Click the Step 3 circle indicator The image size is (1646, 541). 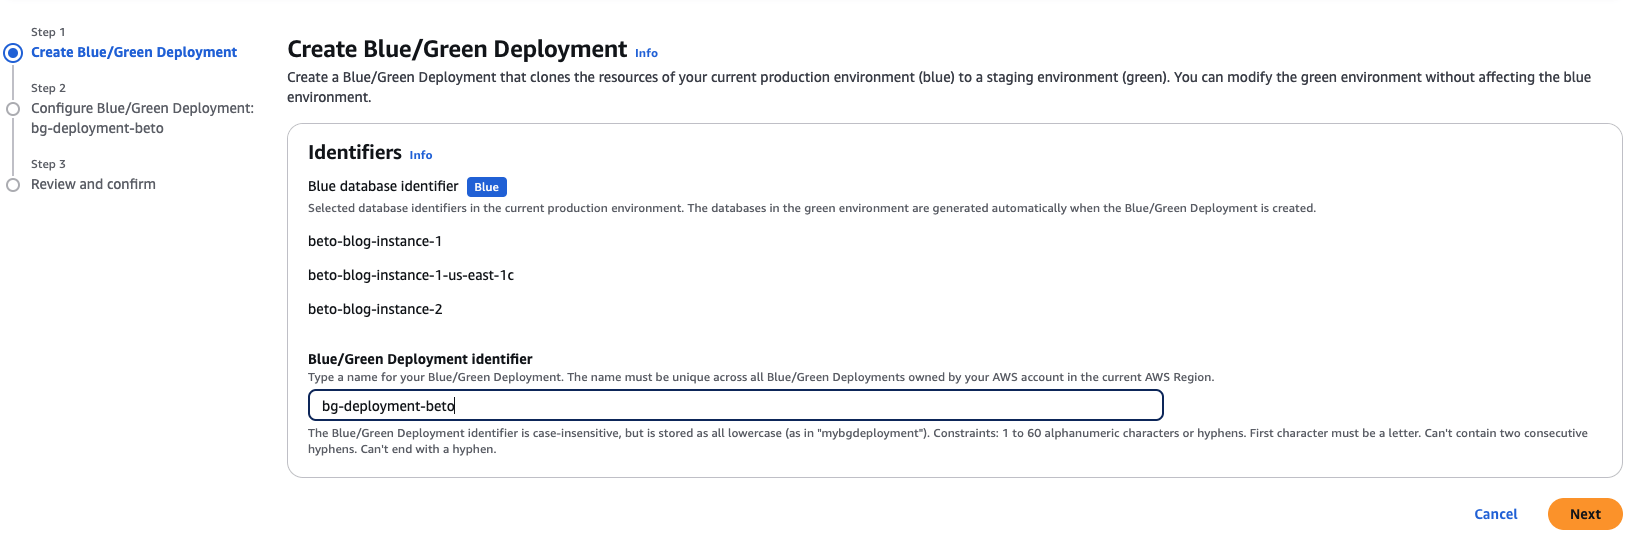pyautogui.click(x=13, y=185)
